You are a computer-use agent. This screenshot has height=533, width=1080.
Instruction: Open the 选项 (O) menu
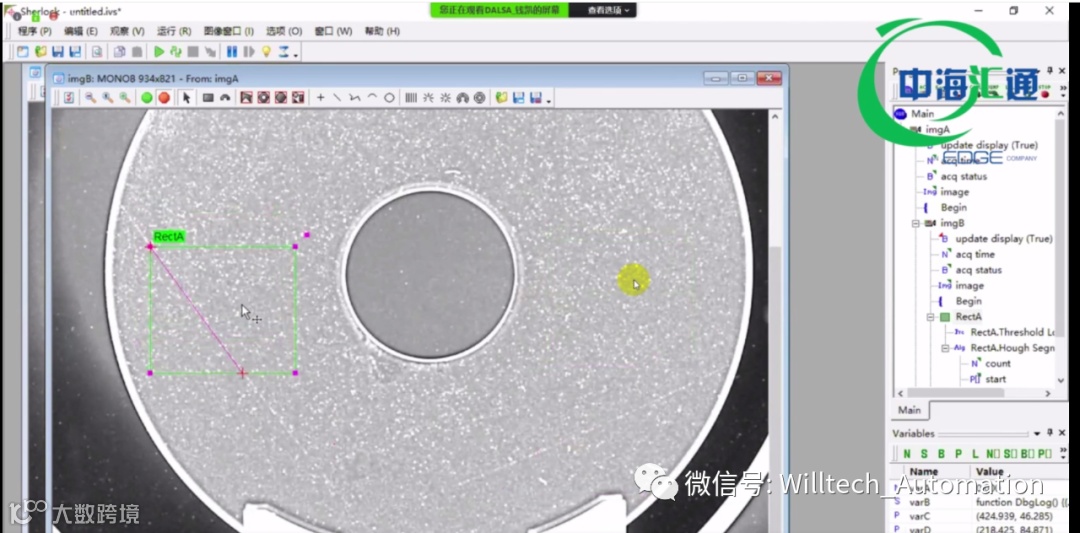pos(284,32)
